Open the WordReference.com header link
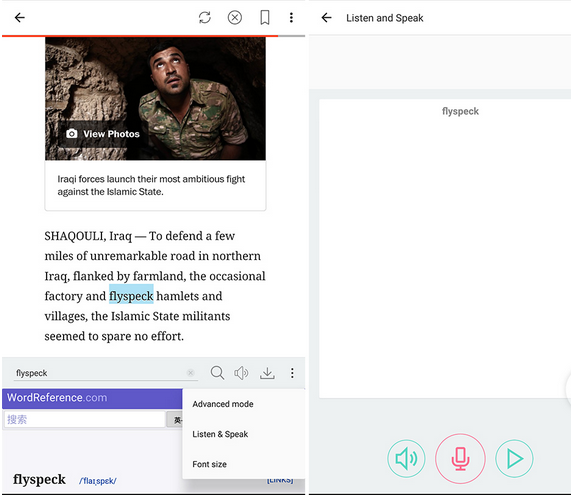The width and height of the screenshot is (571, 495). click(x=57, y=397)
